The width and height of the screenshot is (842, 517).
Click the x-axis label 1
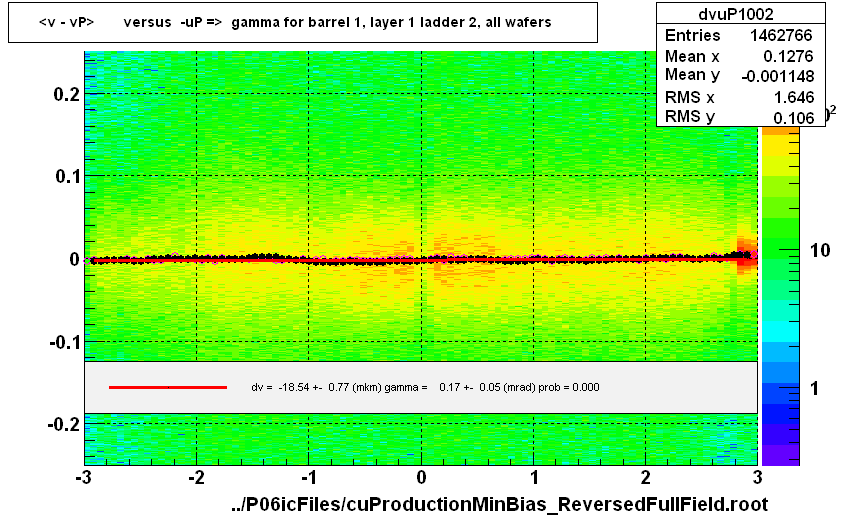point(534,477)
